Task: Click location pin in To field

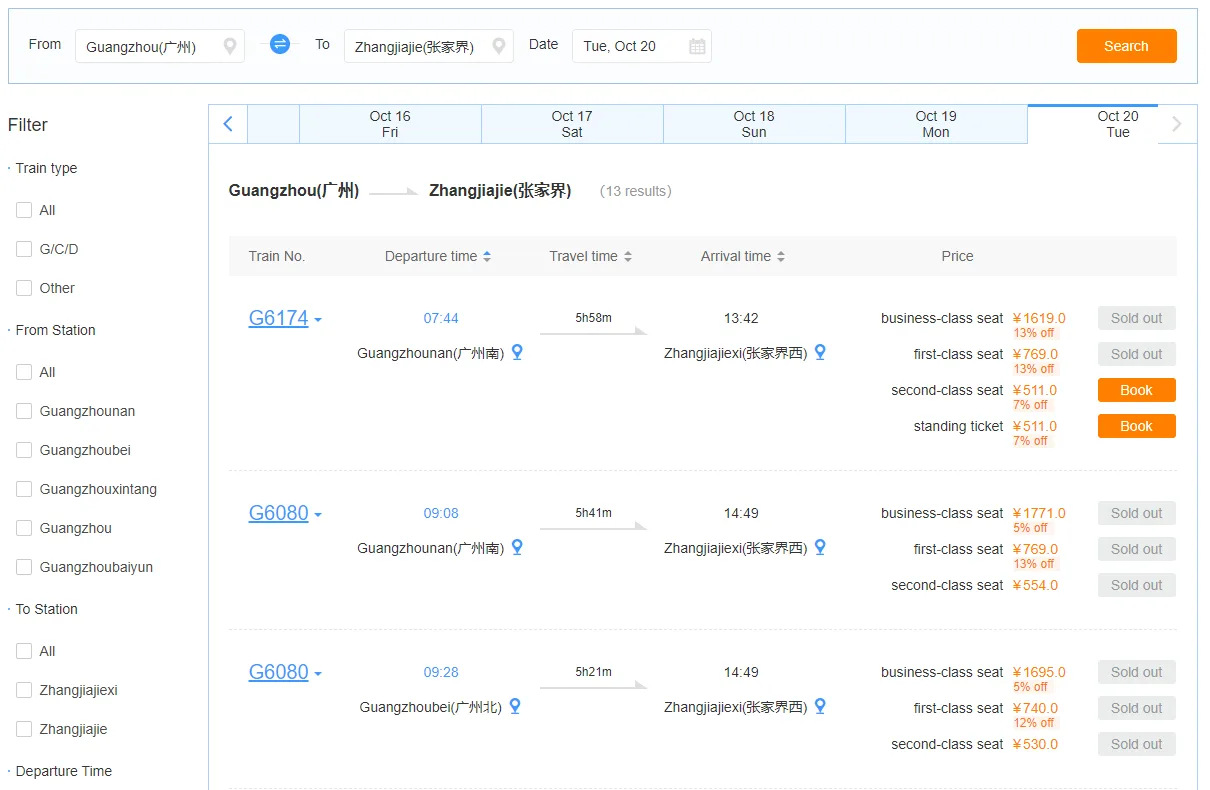Action: [499, 46]
